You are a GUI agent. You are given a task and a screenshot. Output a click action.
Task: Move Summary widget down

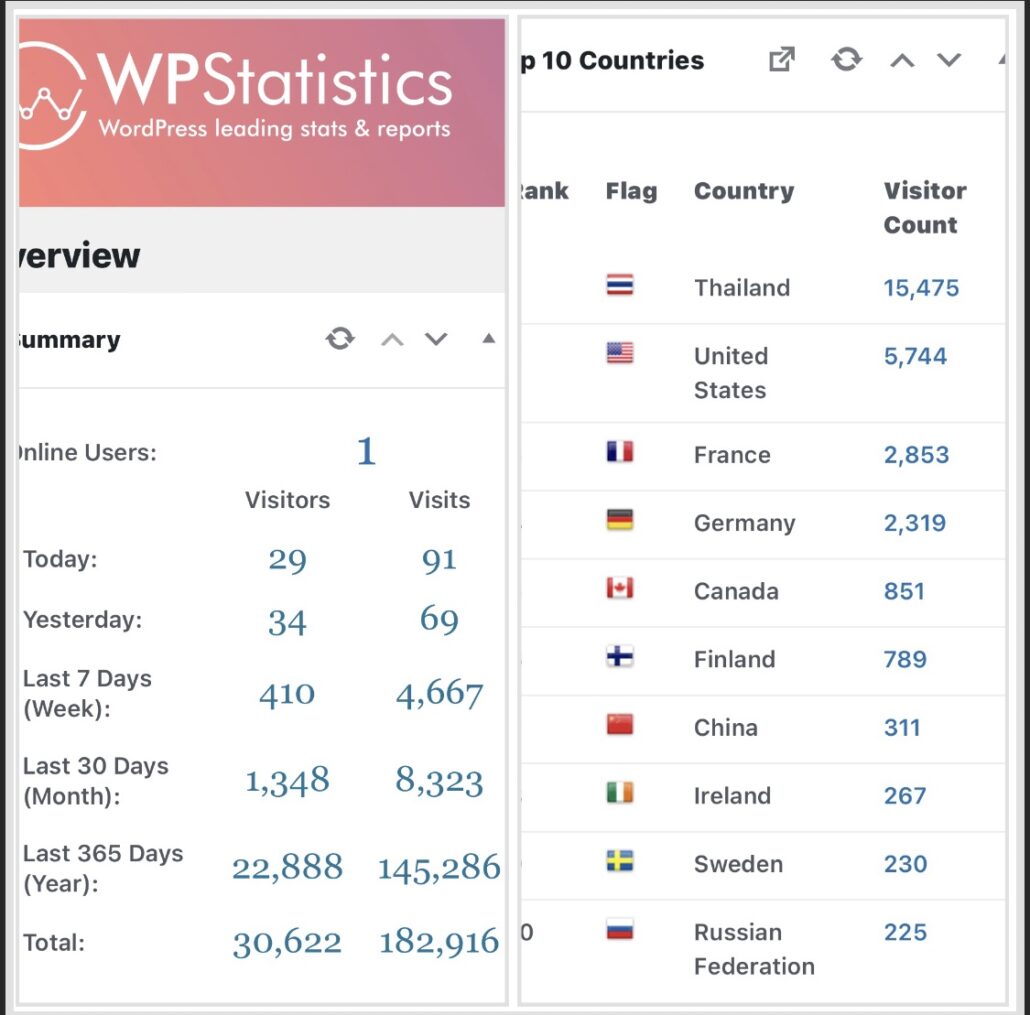coord(436,340)
